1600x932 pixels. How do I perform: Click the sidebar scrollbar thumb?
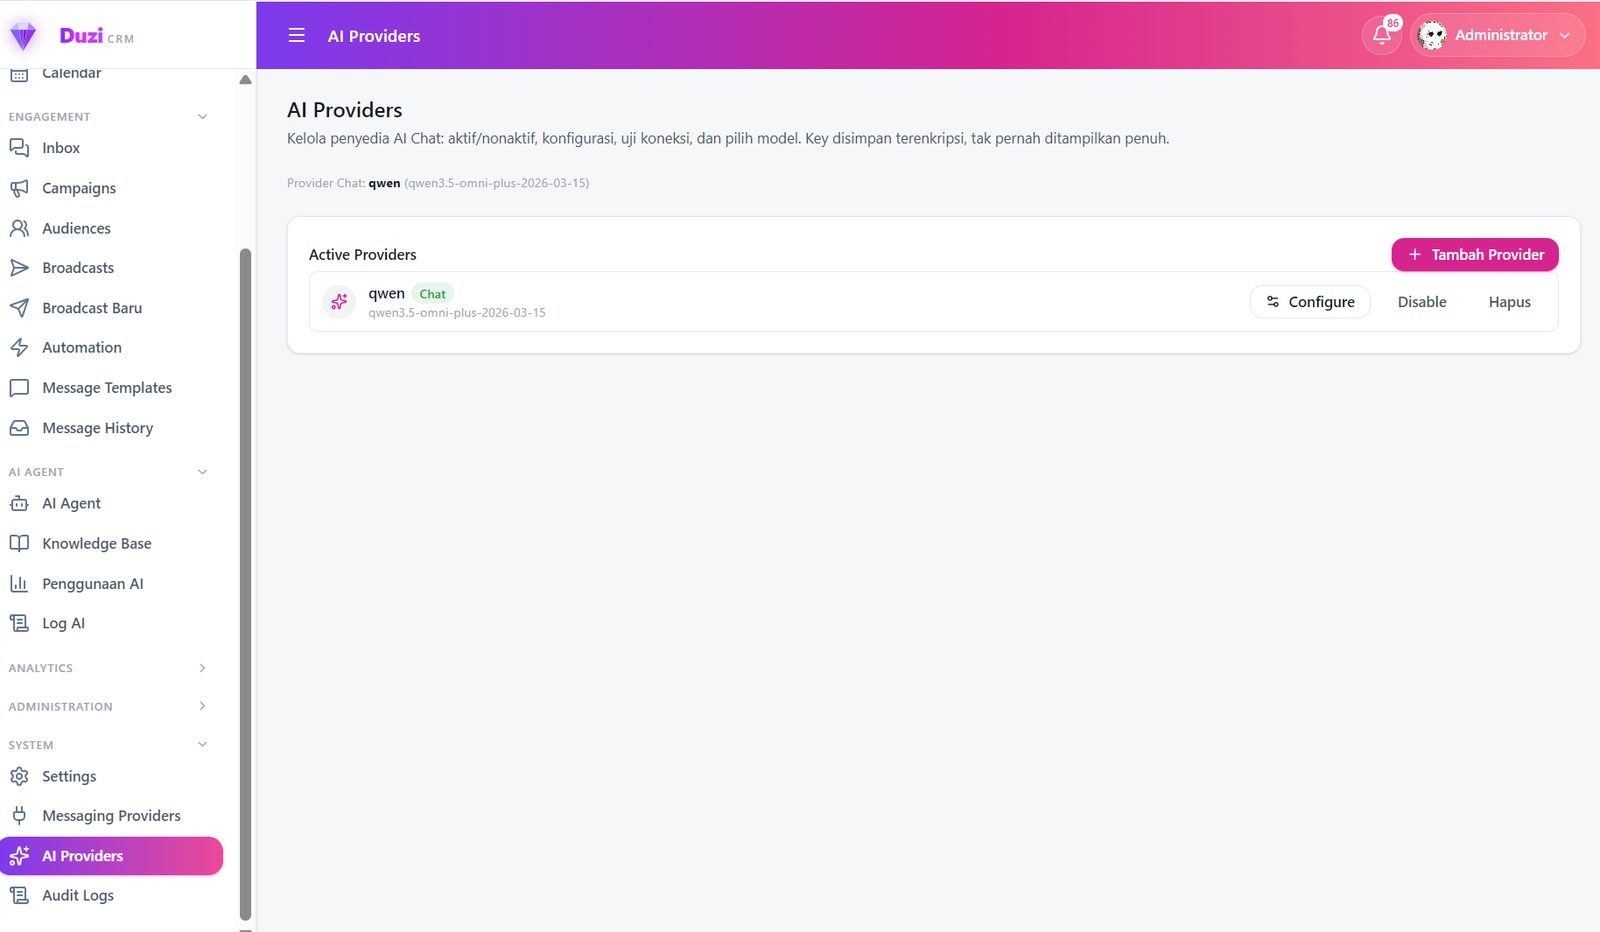point(245,584)
